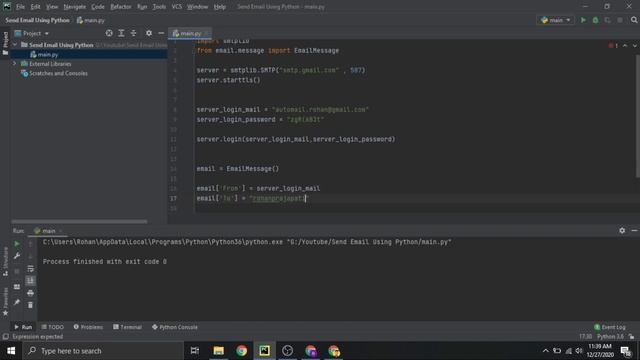640x360 pixels.
Task: Open the Refactor menu
Action: [121, 7]
